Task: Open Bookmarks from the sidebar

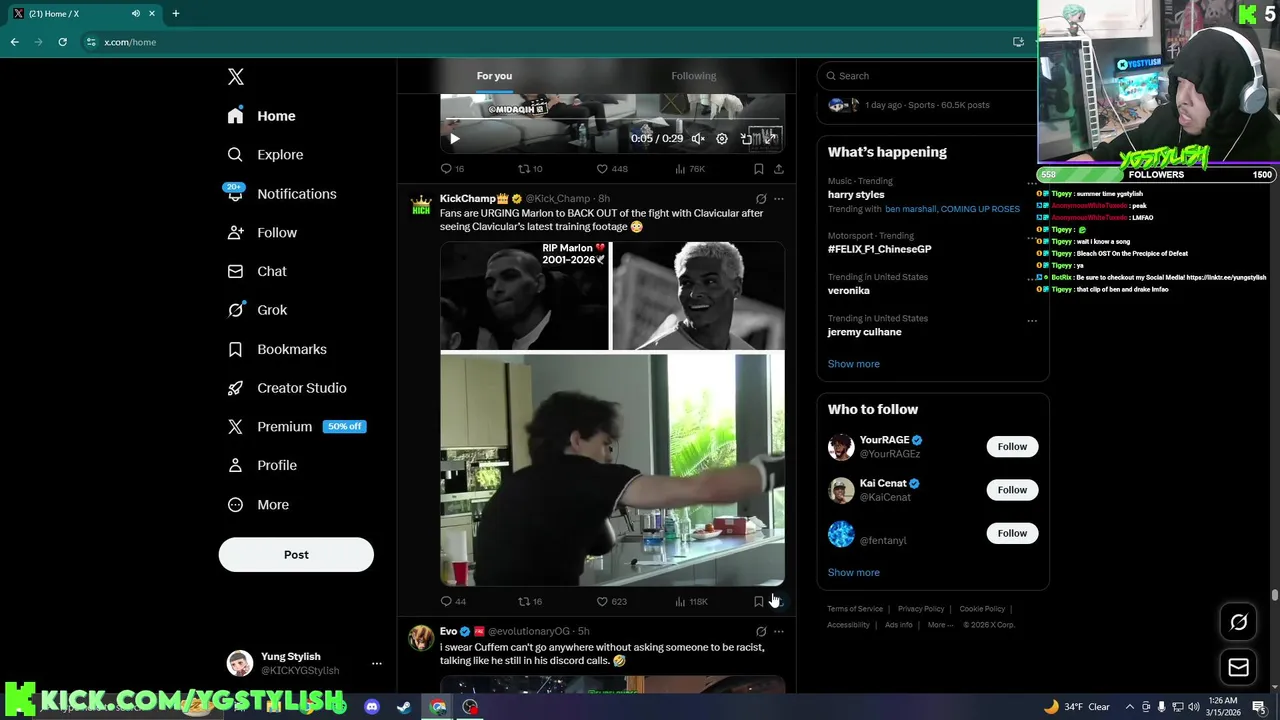Action: pyautogui.click(x=277, y=349)
